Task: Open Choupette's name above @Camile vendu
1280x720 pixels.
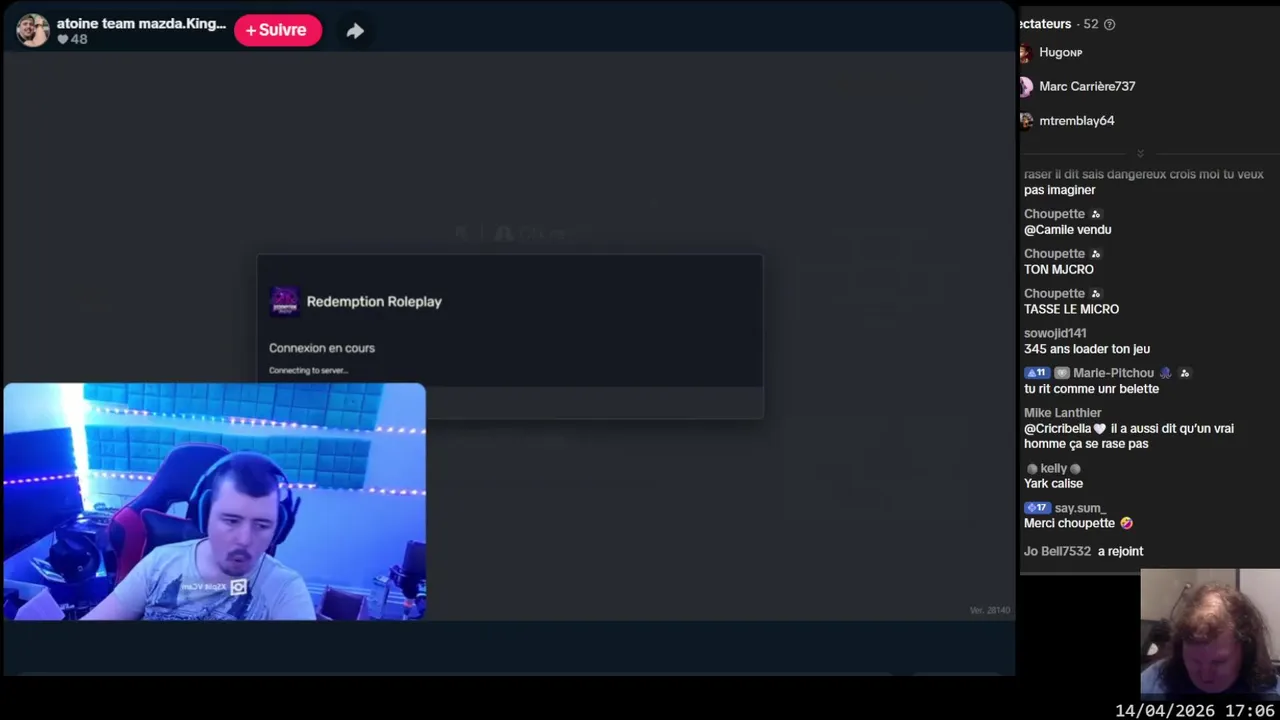Action: click(x=1054, y=214)
